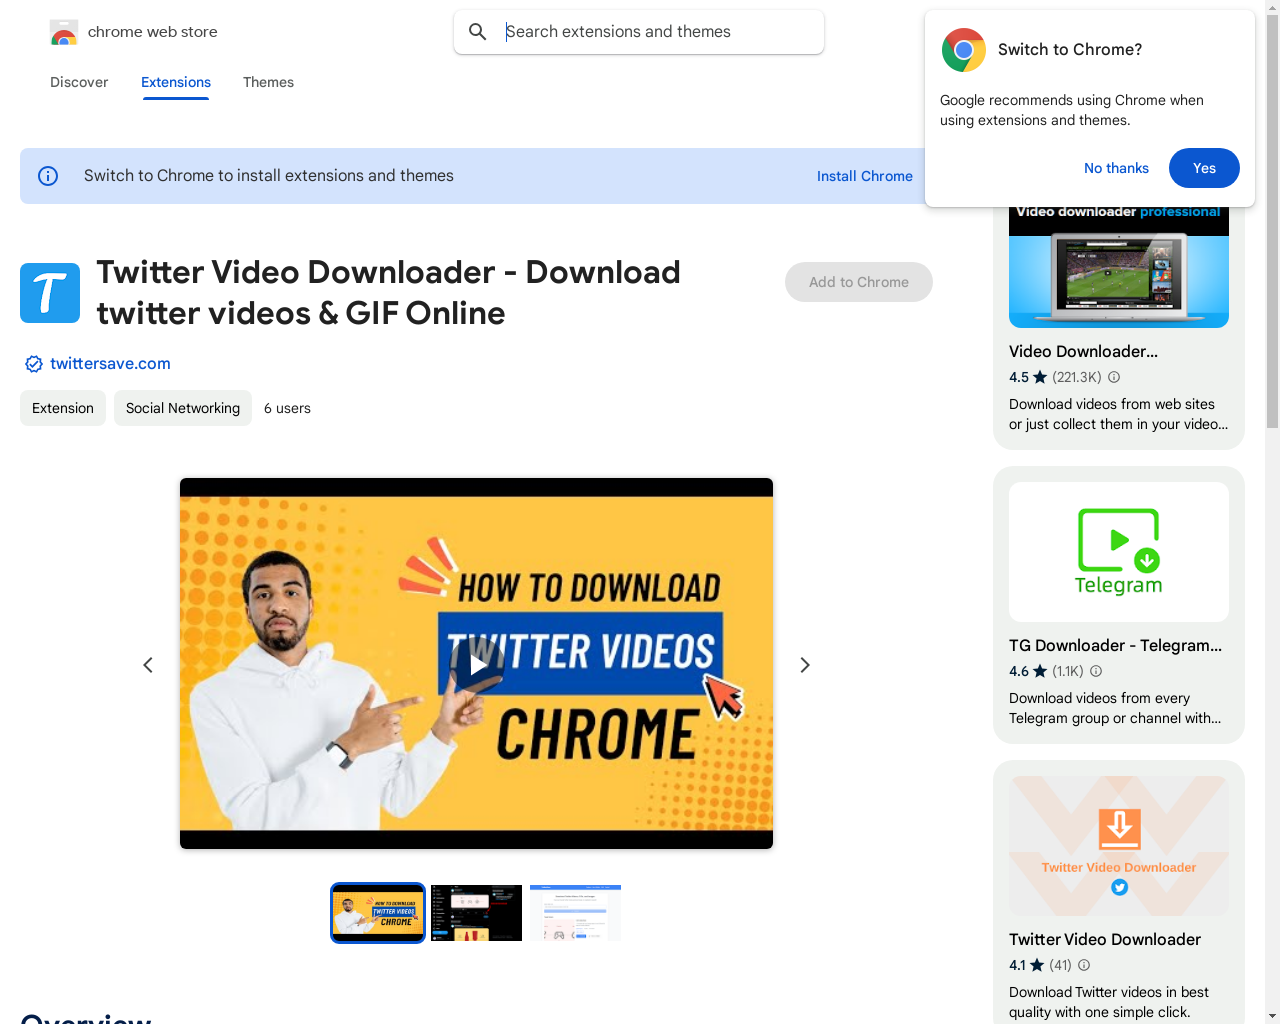This screenshot has width=1280, height=1024.
Task: Show the previous screenshot with the left arrow
Action: (148, 665)
